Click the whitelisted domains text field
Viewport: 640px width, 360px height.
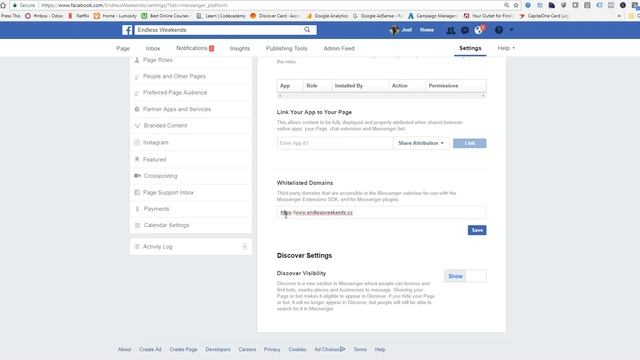(x=381, y=213)
